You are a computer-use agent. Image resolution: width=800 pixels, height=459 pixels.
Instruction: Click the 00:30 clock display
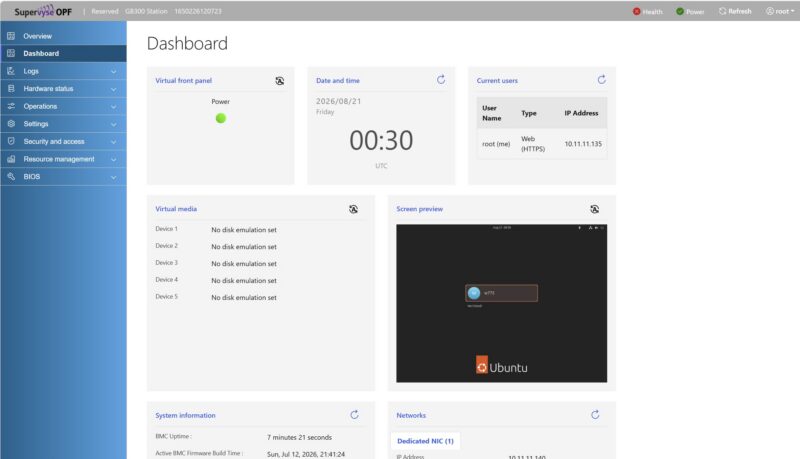[x=381, y=140]
